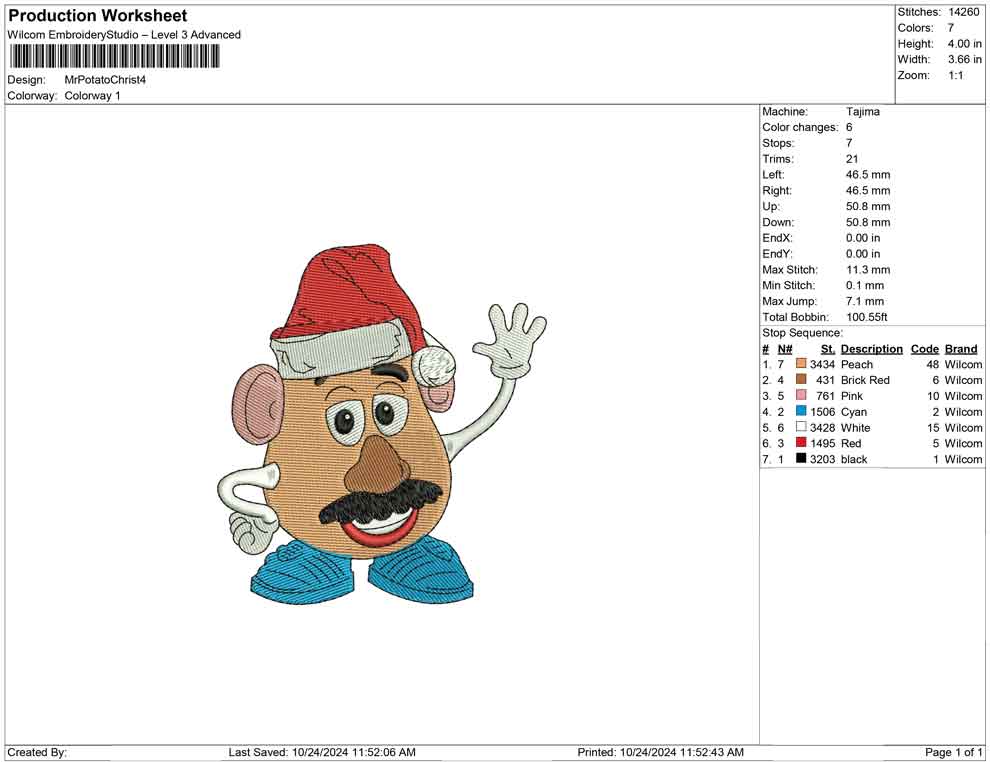Click the Peach color swatch
This screenshot has width=990, height=762.
tap(801, 364)
